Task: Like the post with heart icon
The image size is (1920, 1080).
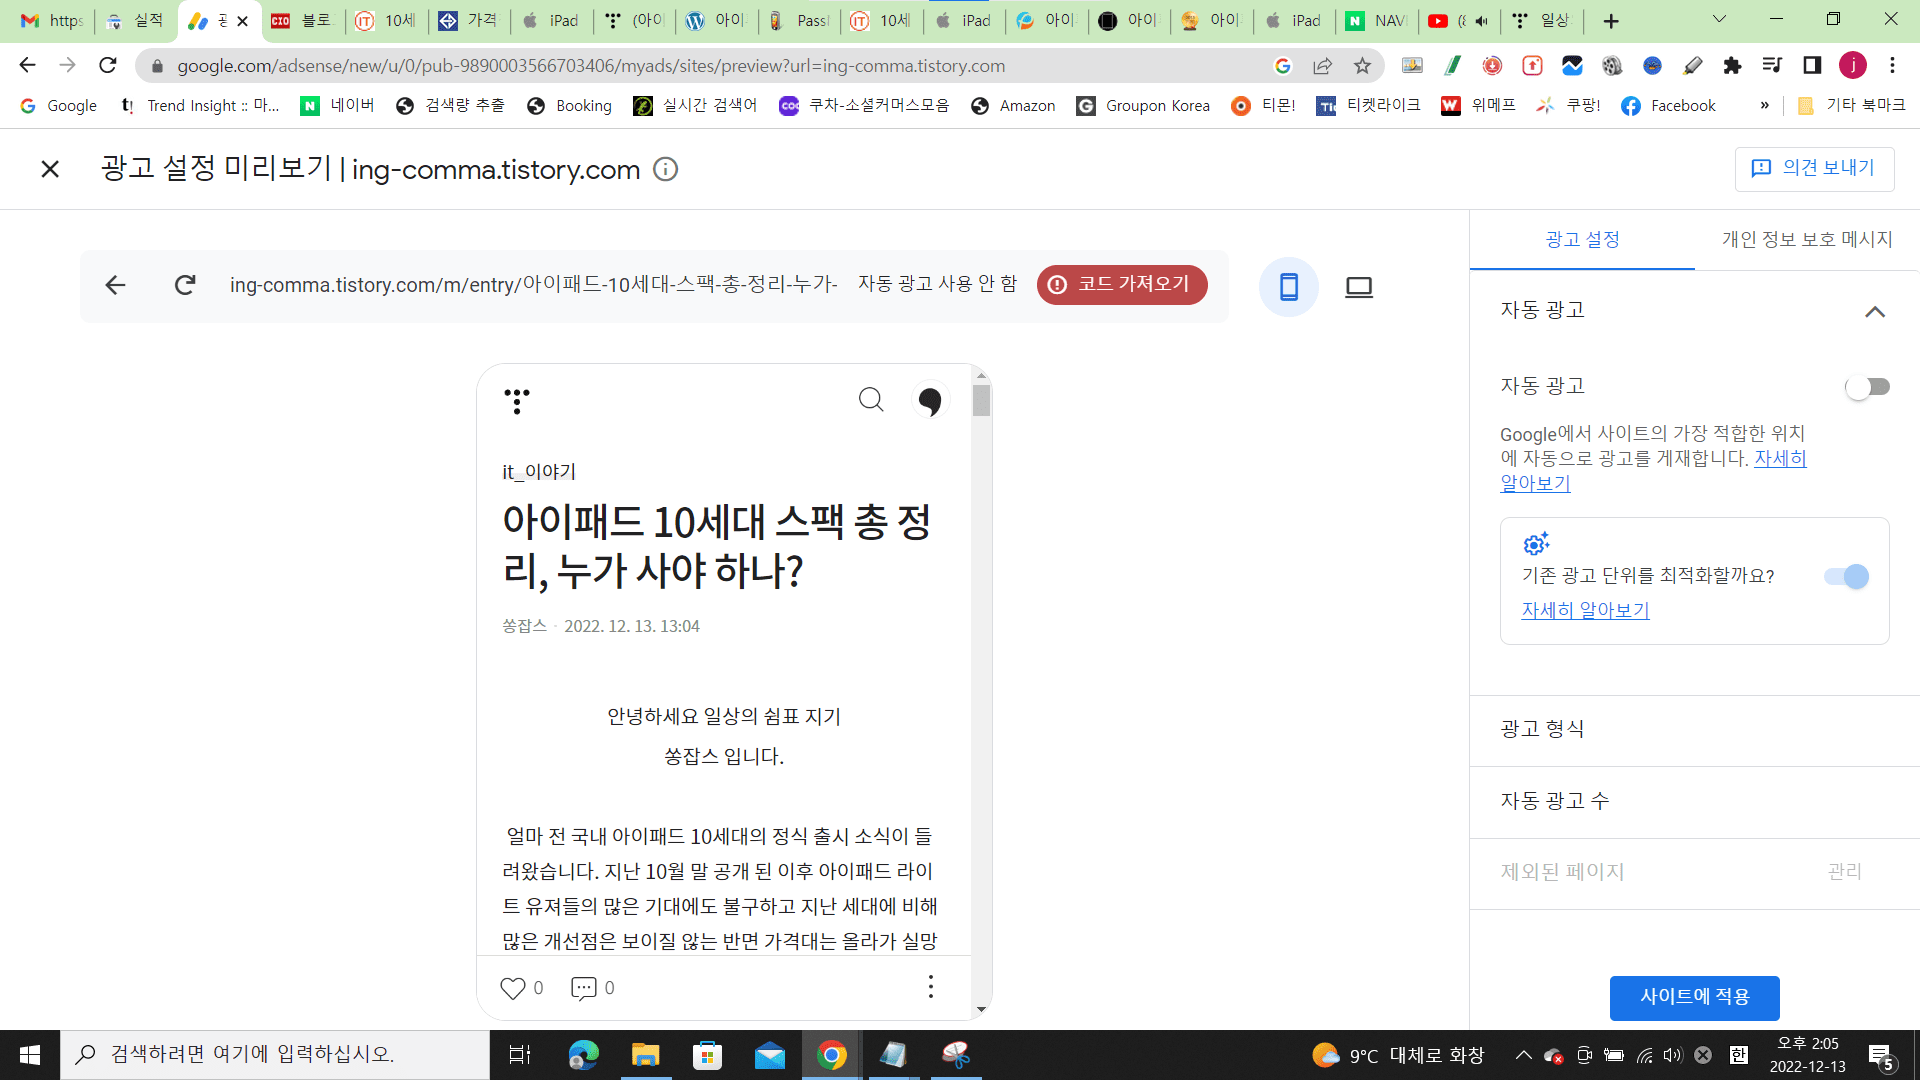Action: (513, 988)
